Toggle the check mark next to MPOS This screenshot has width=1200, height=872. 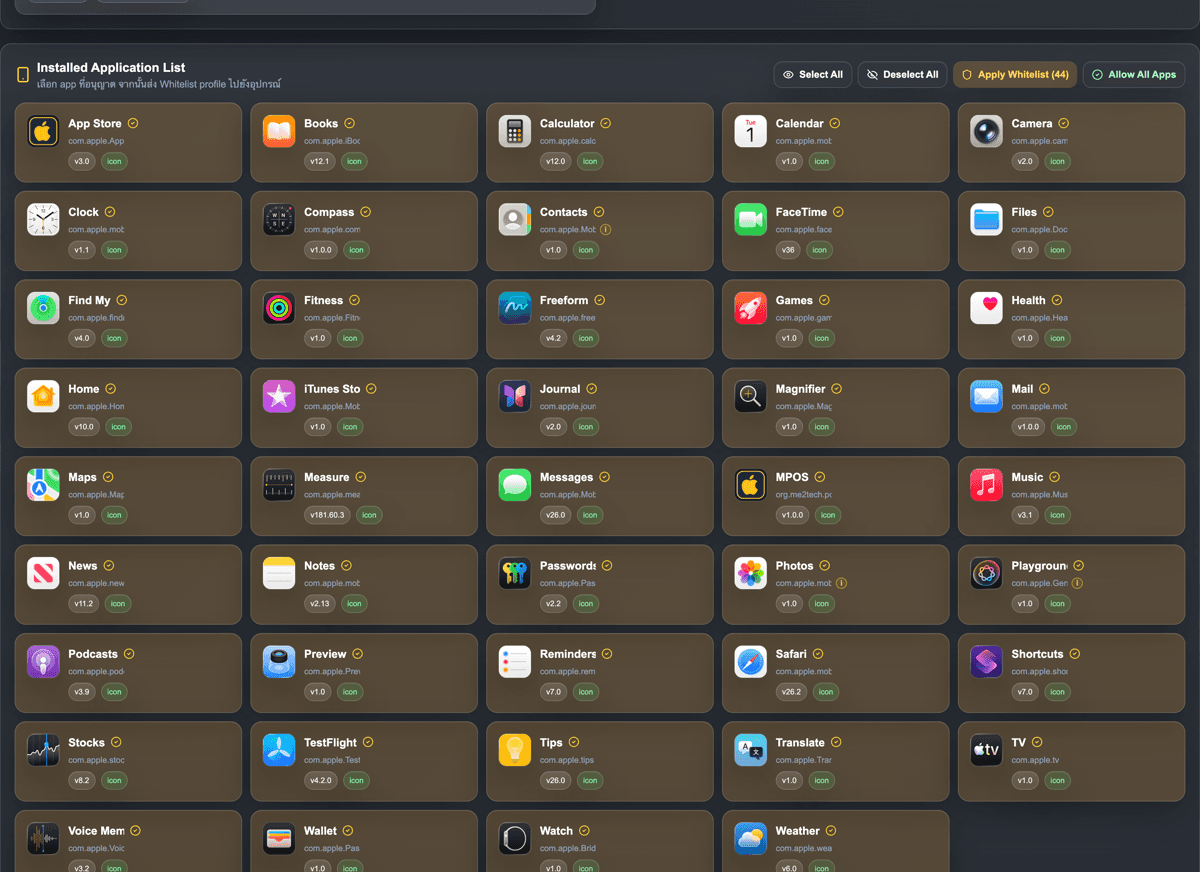tap(820, 477)
